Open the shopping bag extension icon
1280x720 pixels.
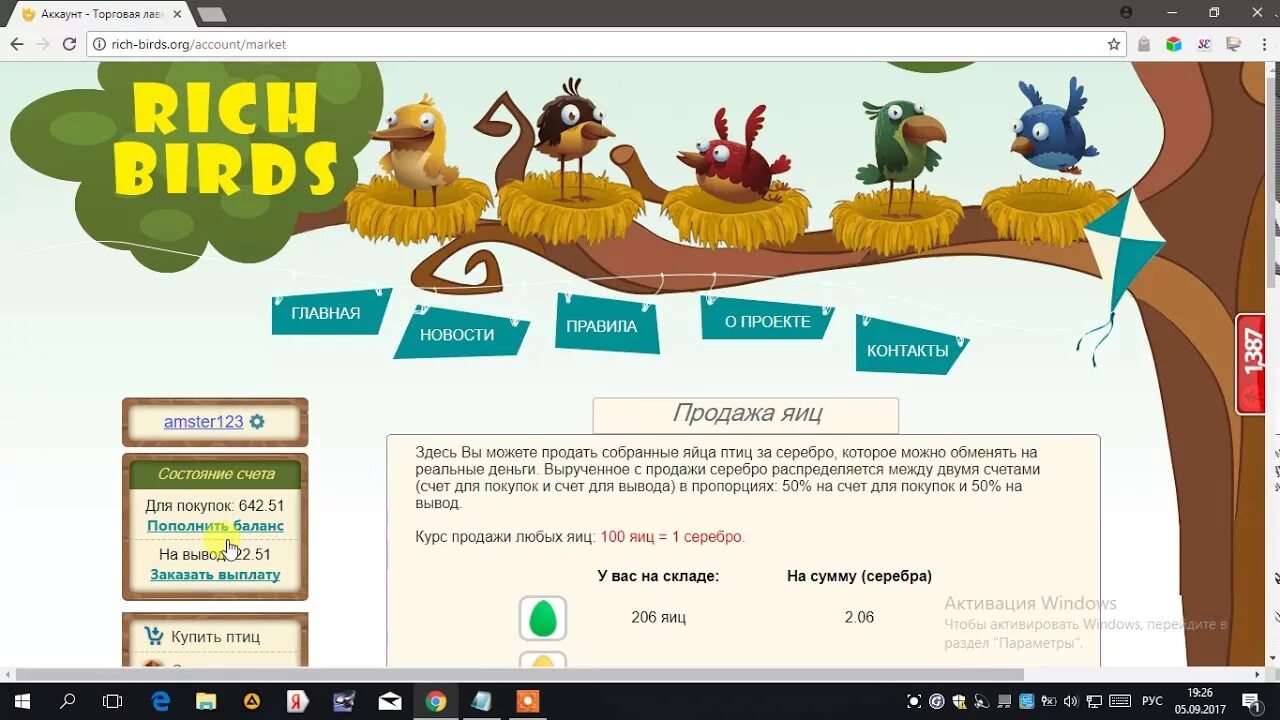(x=1144, y=44)
